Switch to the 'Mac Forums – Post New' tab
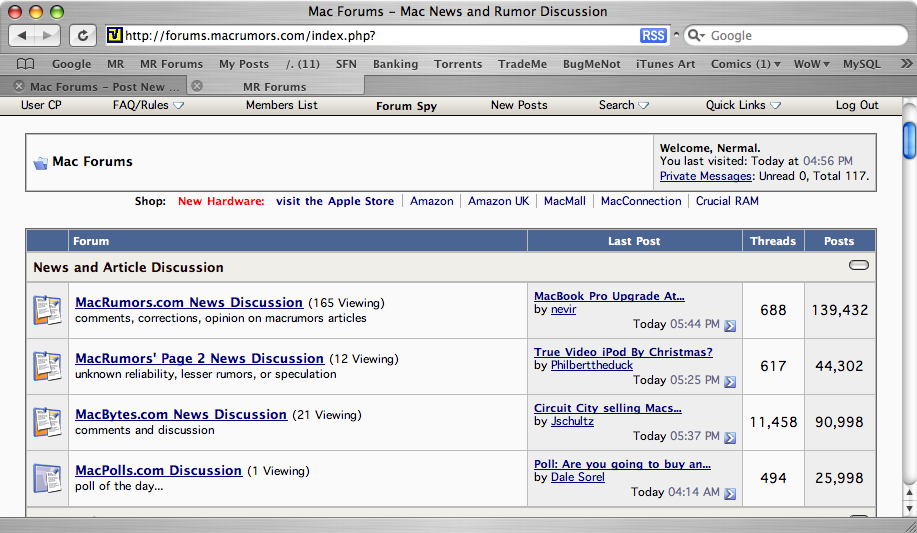This screenshot has height=533, width=917. 104,87
